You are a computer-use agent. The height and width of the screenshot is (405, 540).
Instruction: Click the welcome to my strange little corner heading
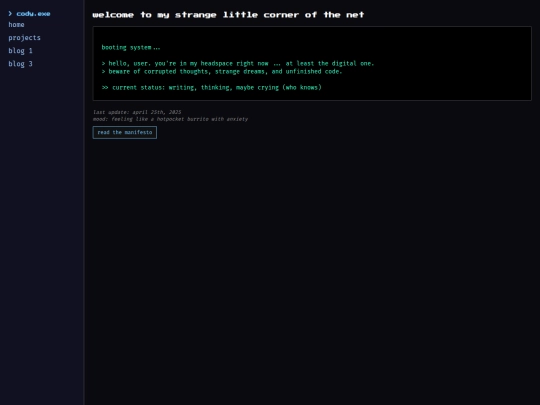coord(228,15)
